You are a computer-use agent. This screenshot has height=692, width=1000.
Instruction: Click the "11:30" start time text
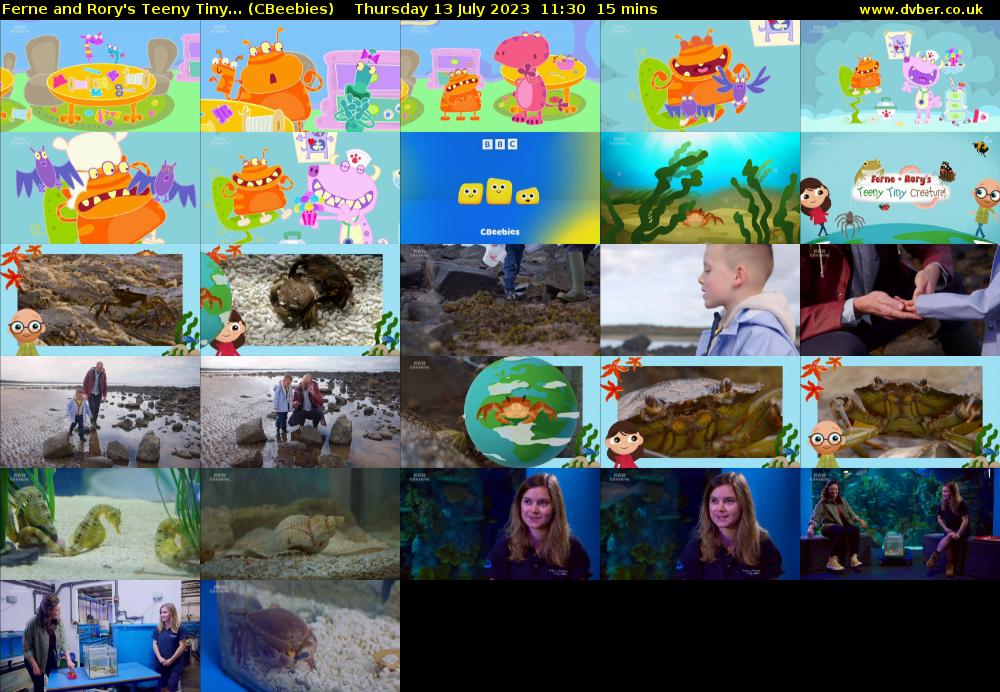(563, 9)
